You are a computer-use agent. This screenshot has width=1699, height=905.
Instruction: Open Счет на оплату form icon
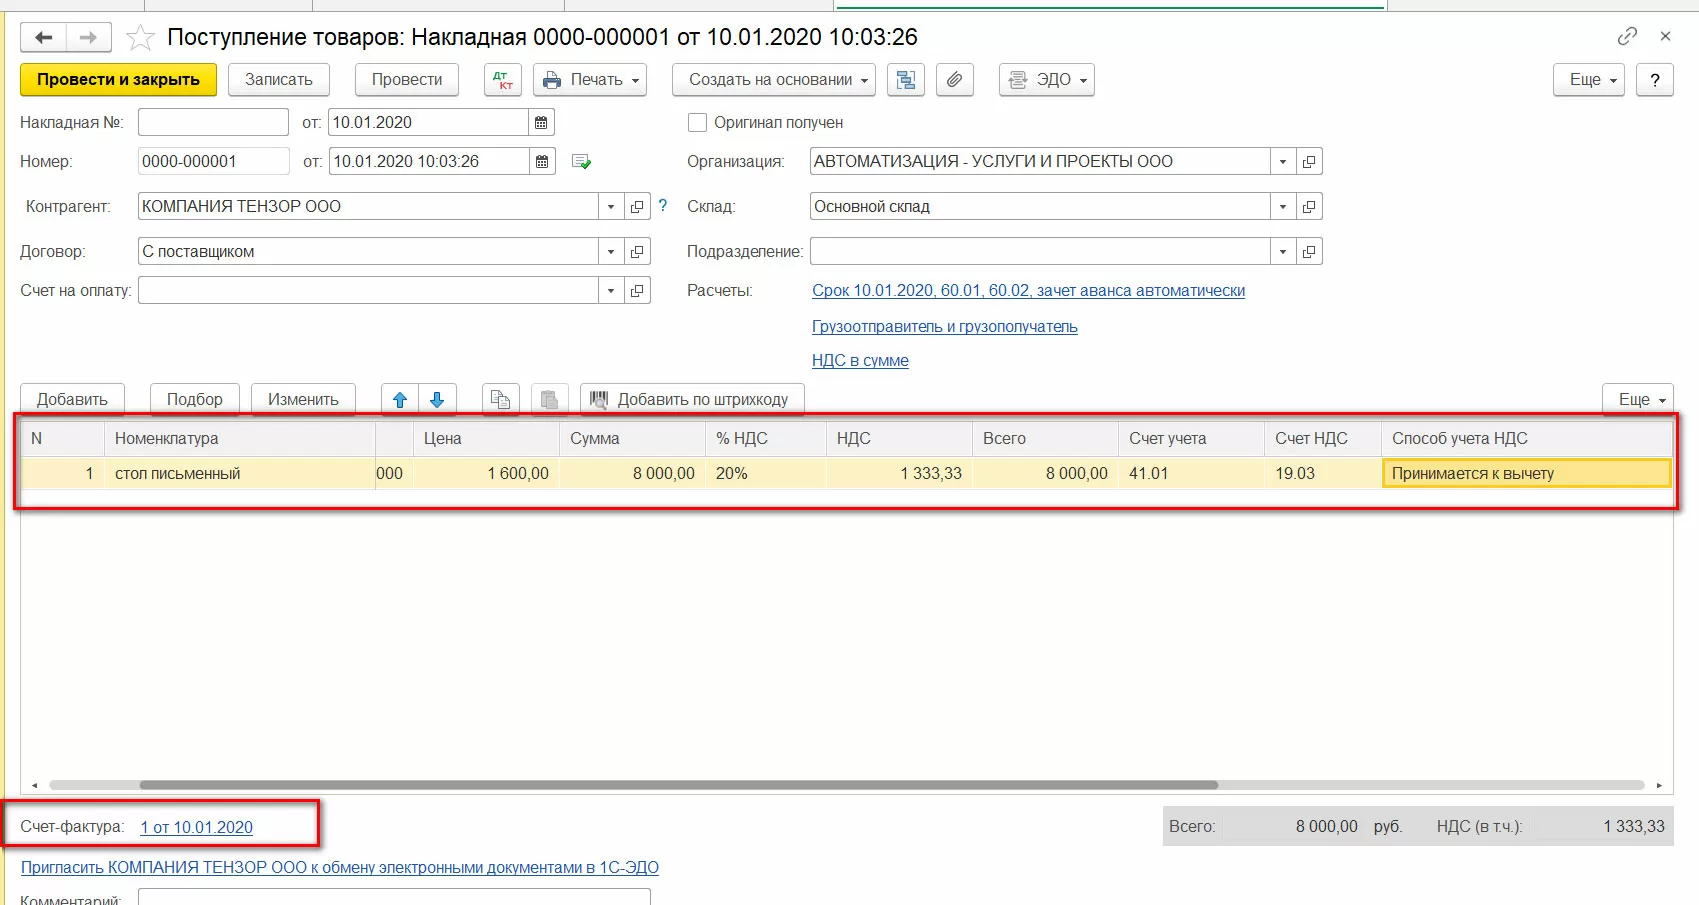tap(637, 290)
